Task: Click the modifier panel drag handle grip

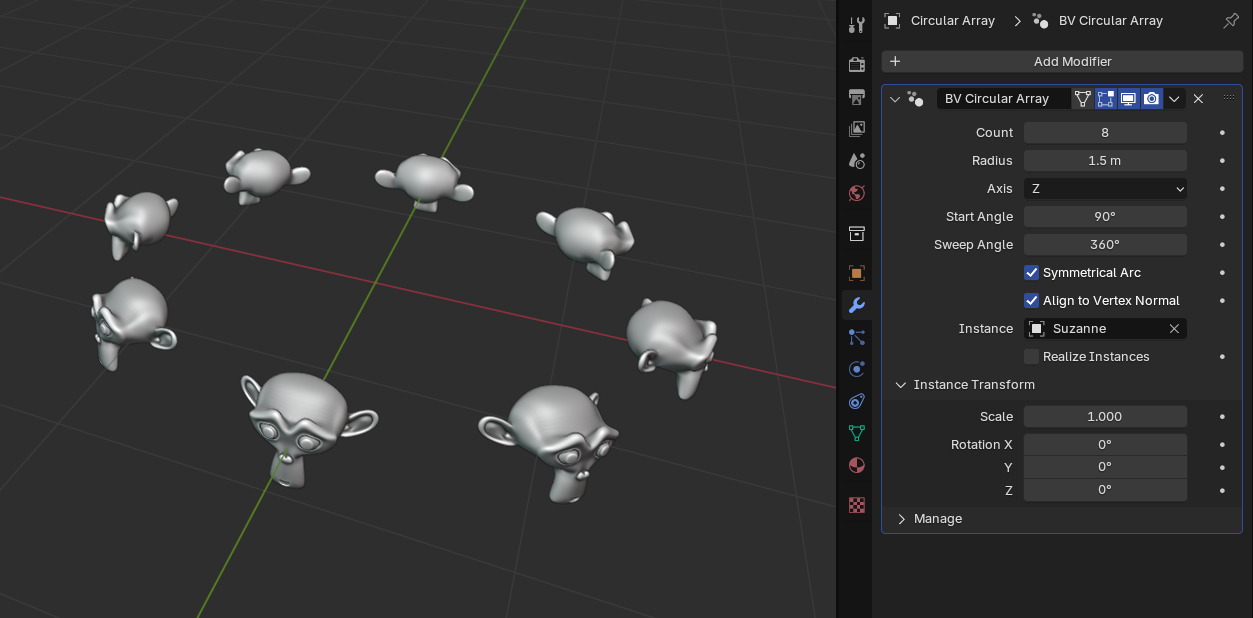Action: coord(1229,98)
